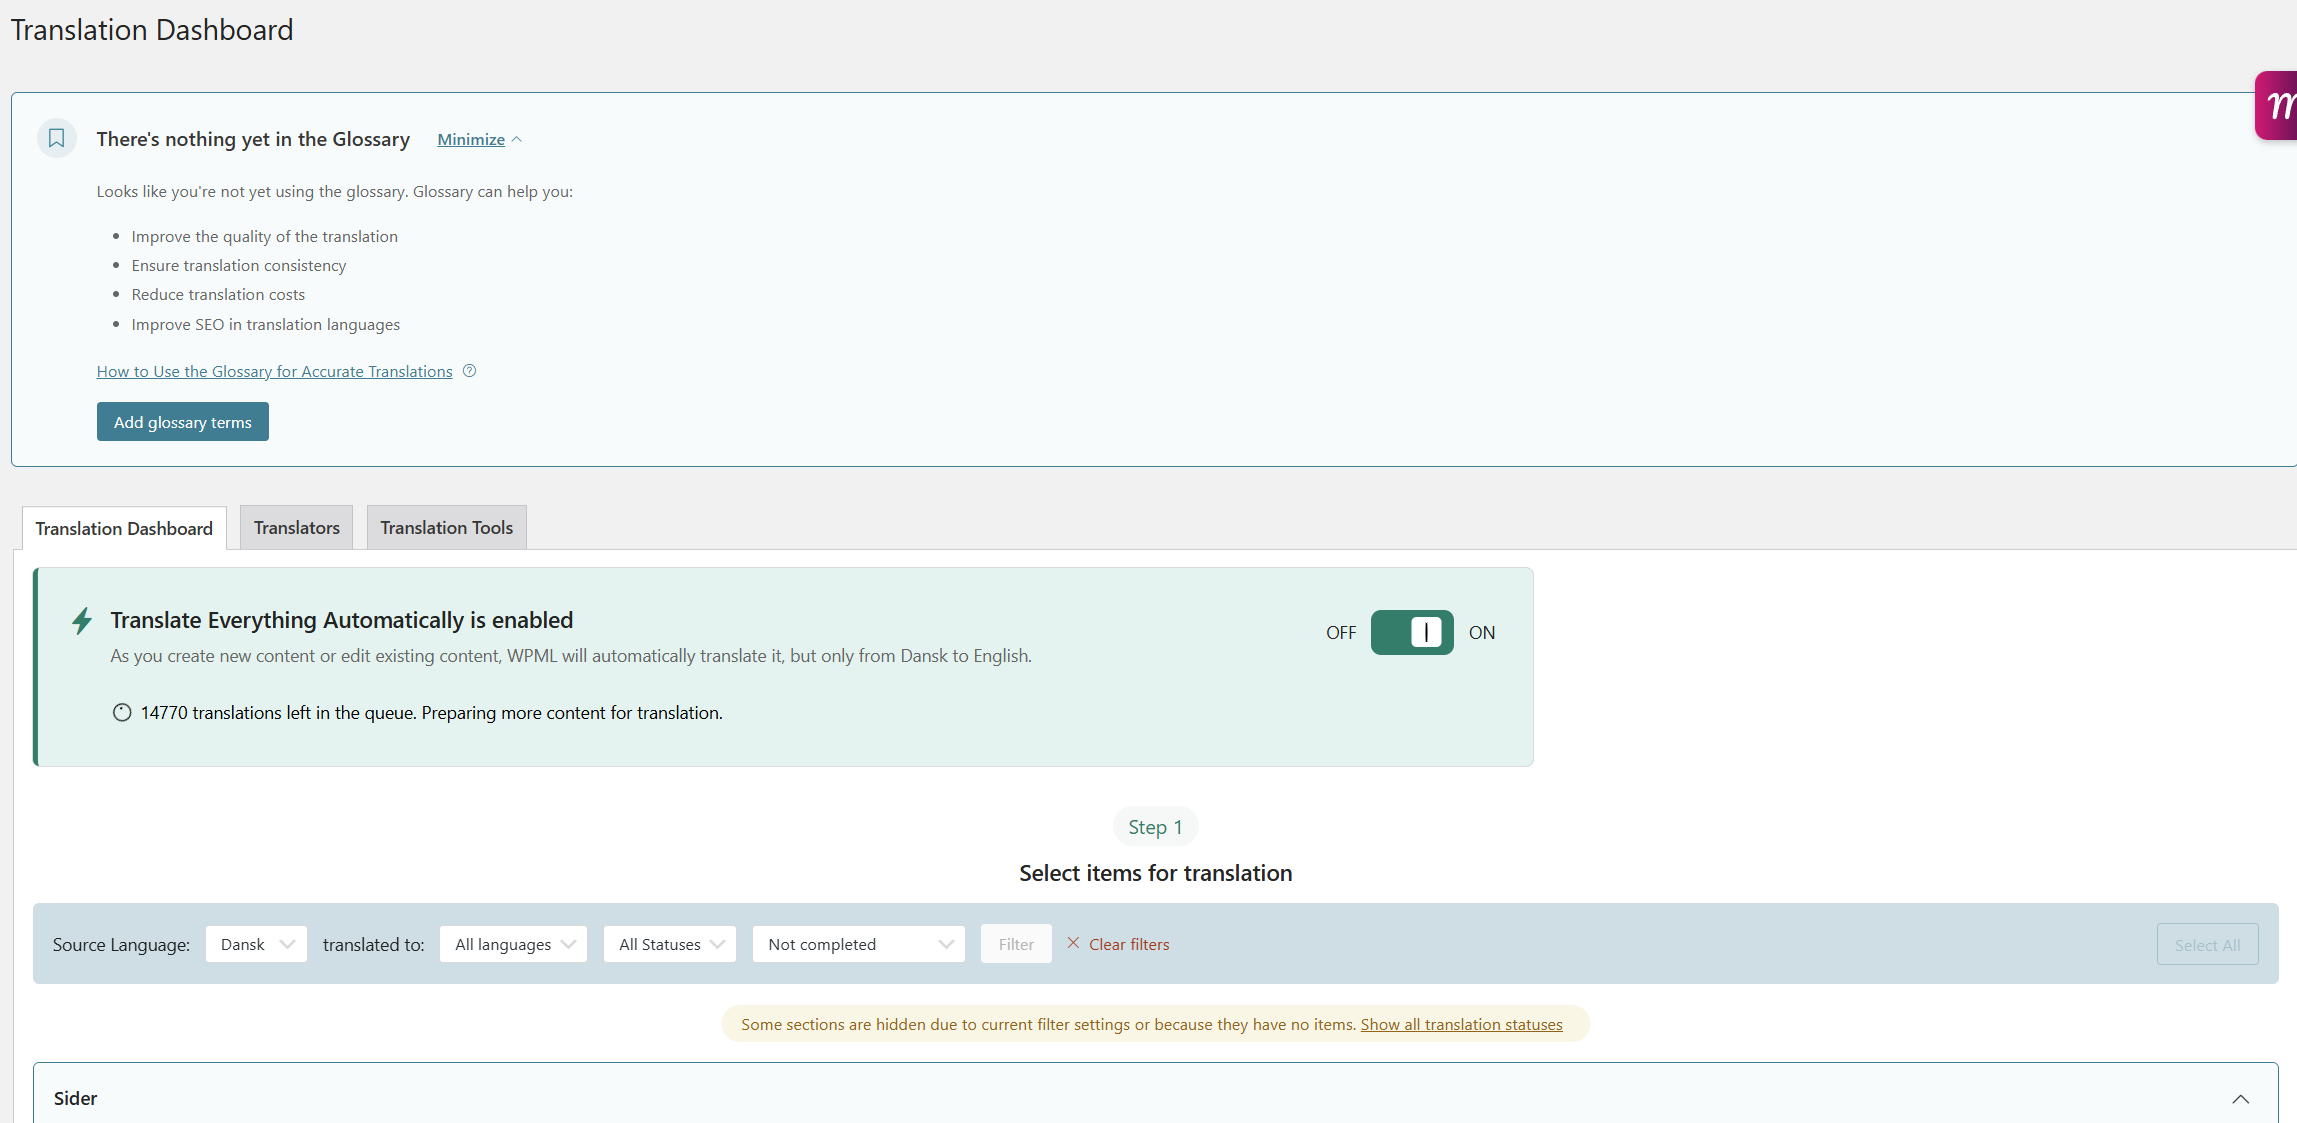Click the Add glossary terms button

(183, 422)
